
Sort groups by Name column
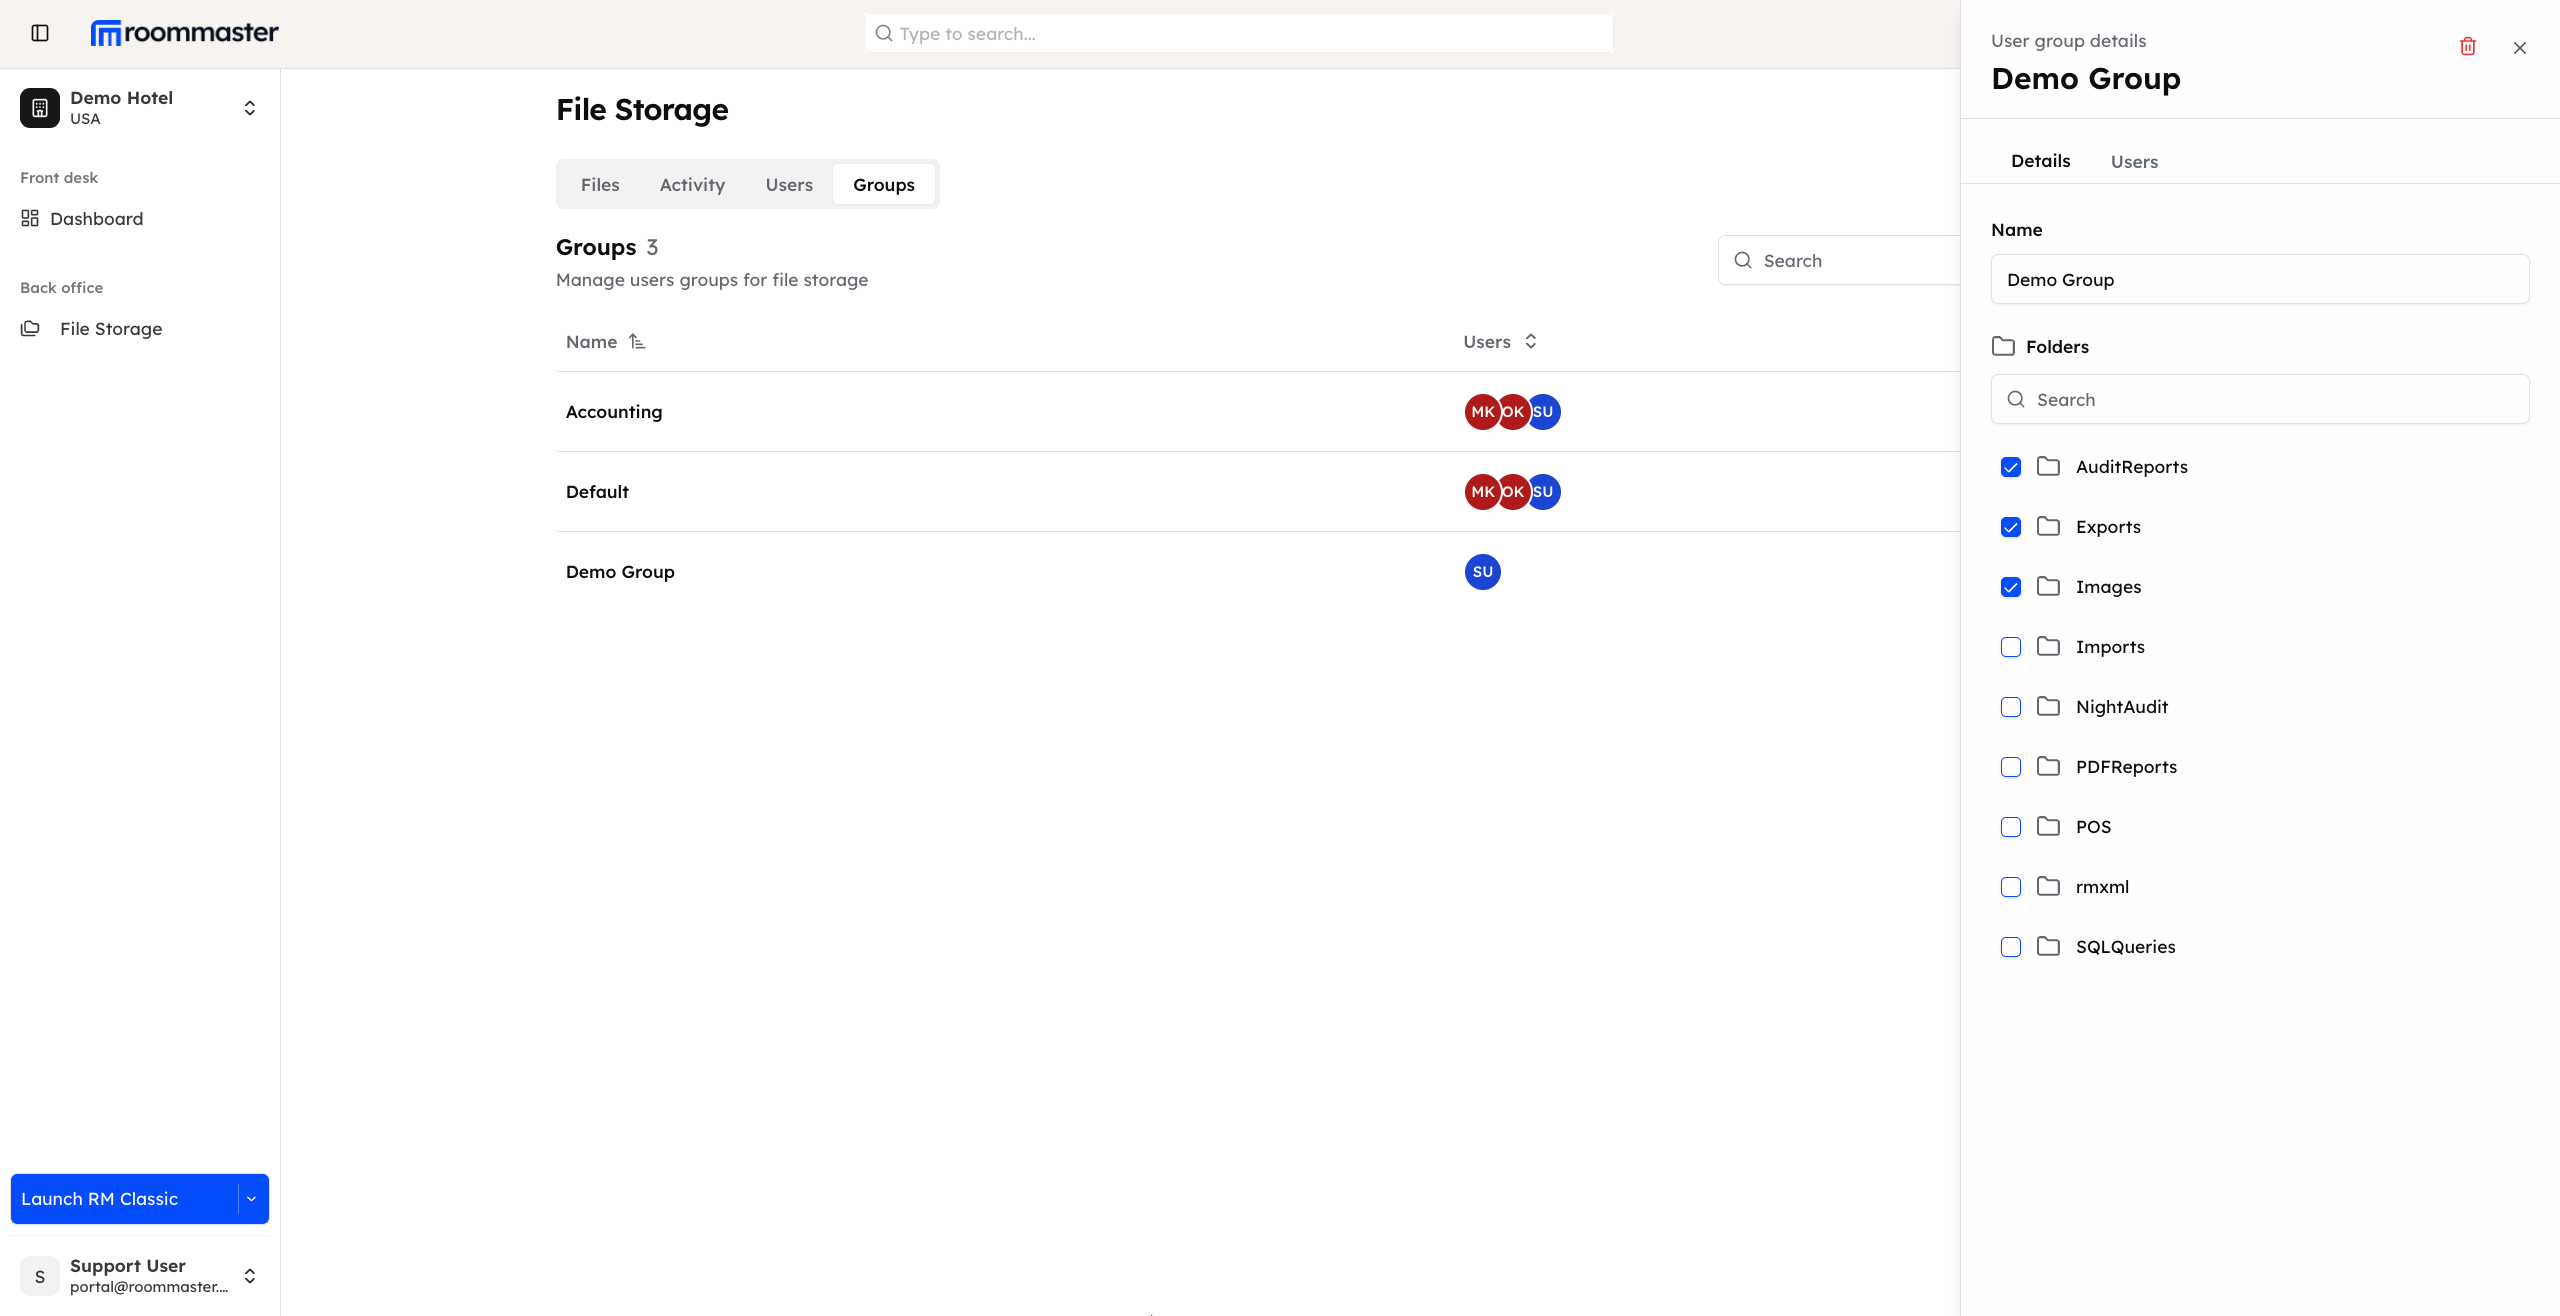(x=604, y=341)
